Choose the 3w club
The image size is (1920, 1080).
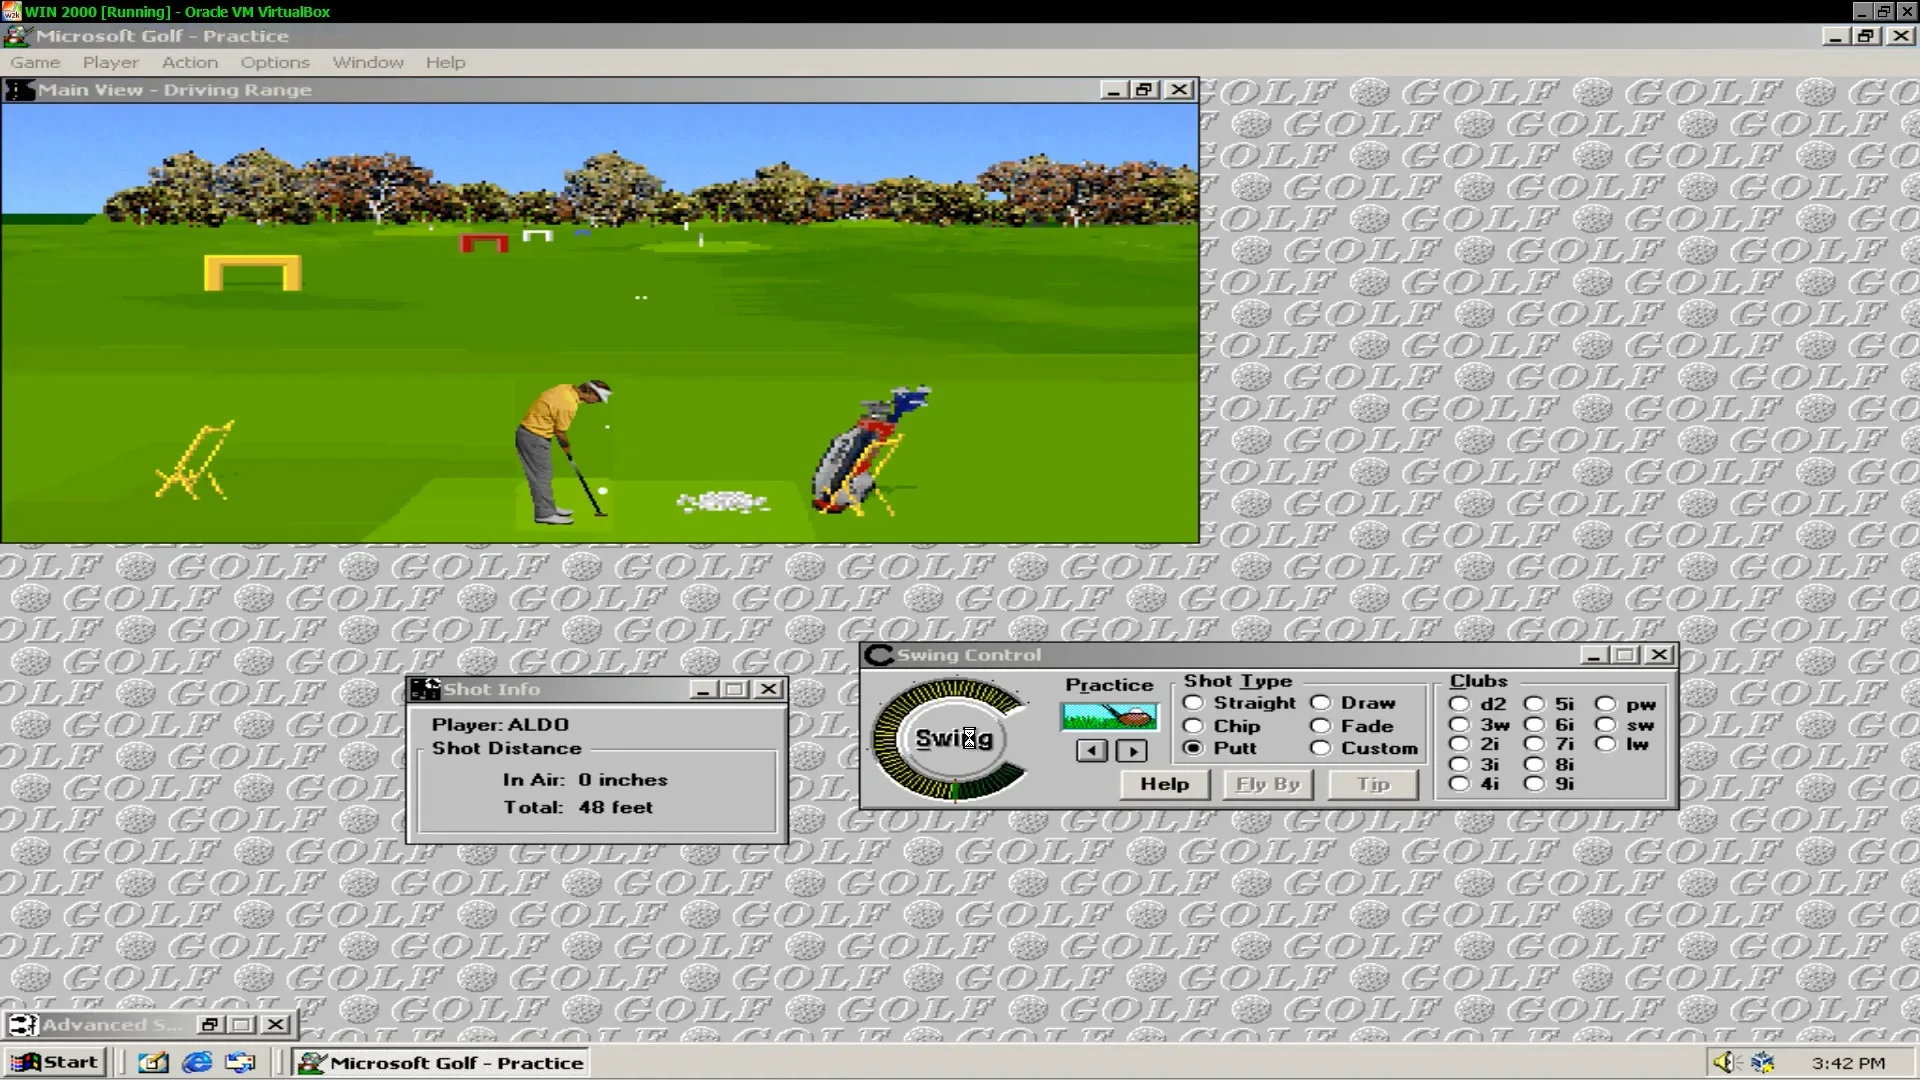tap(1459, 725)
